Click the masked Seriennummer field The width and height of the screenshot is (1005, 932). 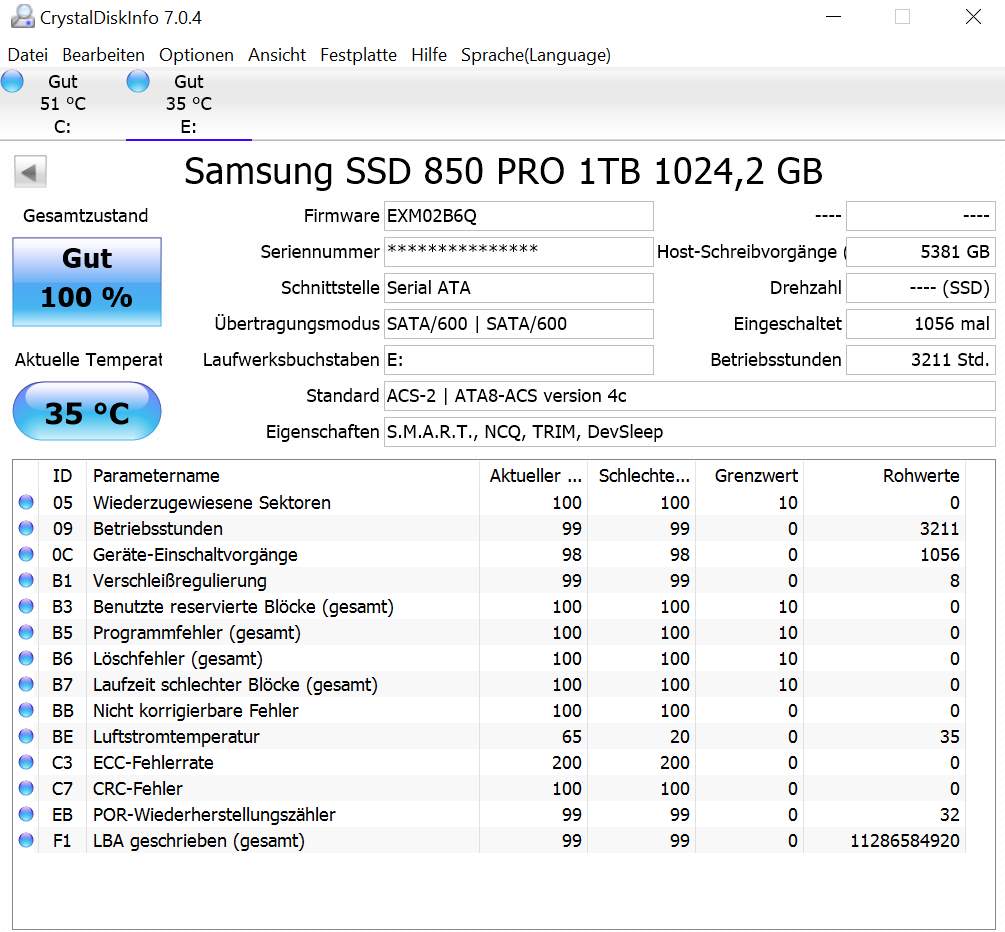coord(519,252)
